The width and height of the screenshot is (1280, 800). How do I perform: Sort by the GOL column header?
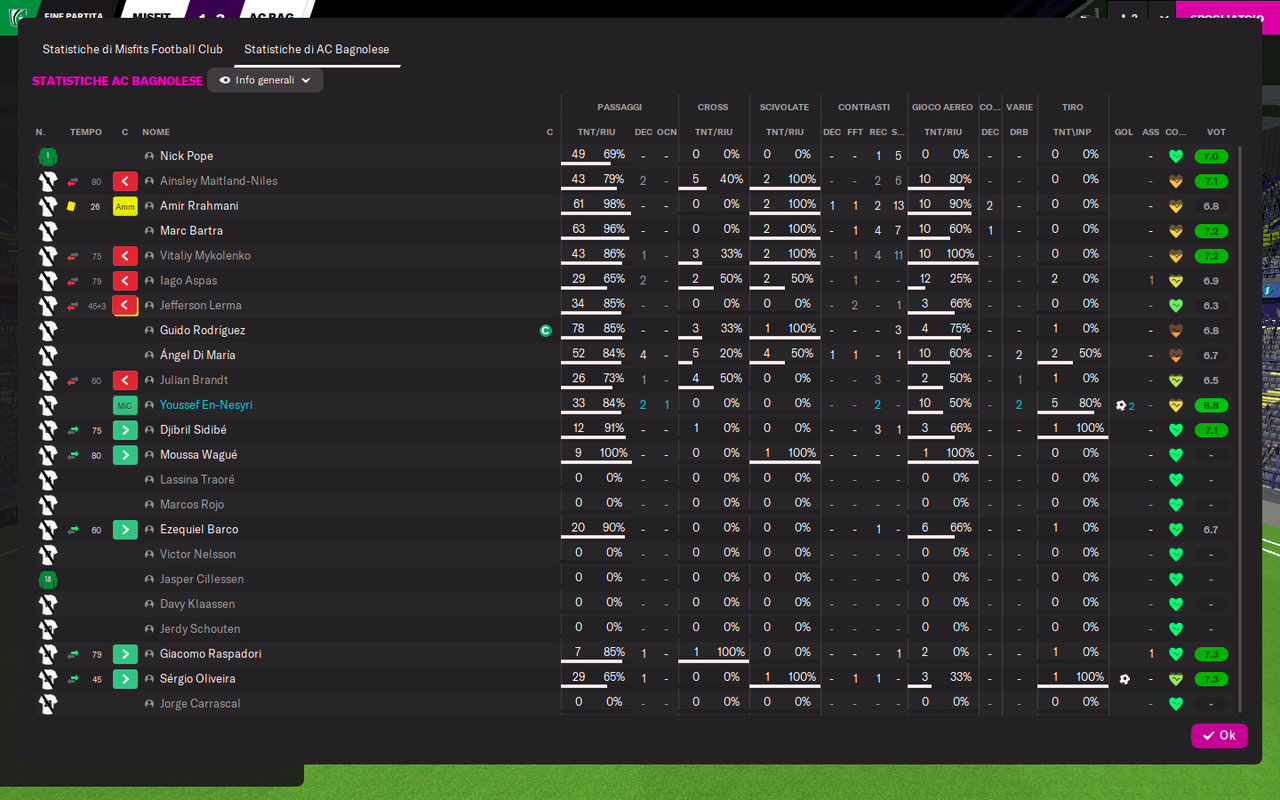(1124, 132)
